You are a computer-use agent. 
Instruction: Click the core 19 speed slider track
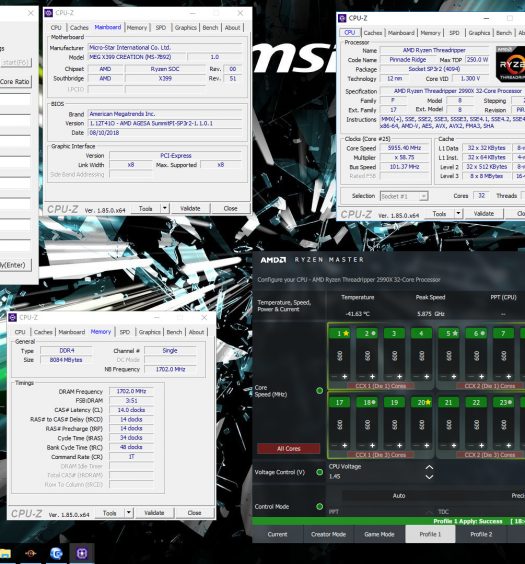(x=394, y=425)
